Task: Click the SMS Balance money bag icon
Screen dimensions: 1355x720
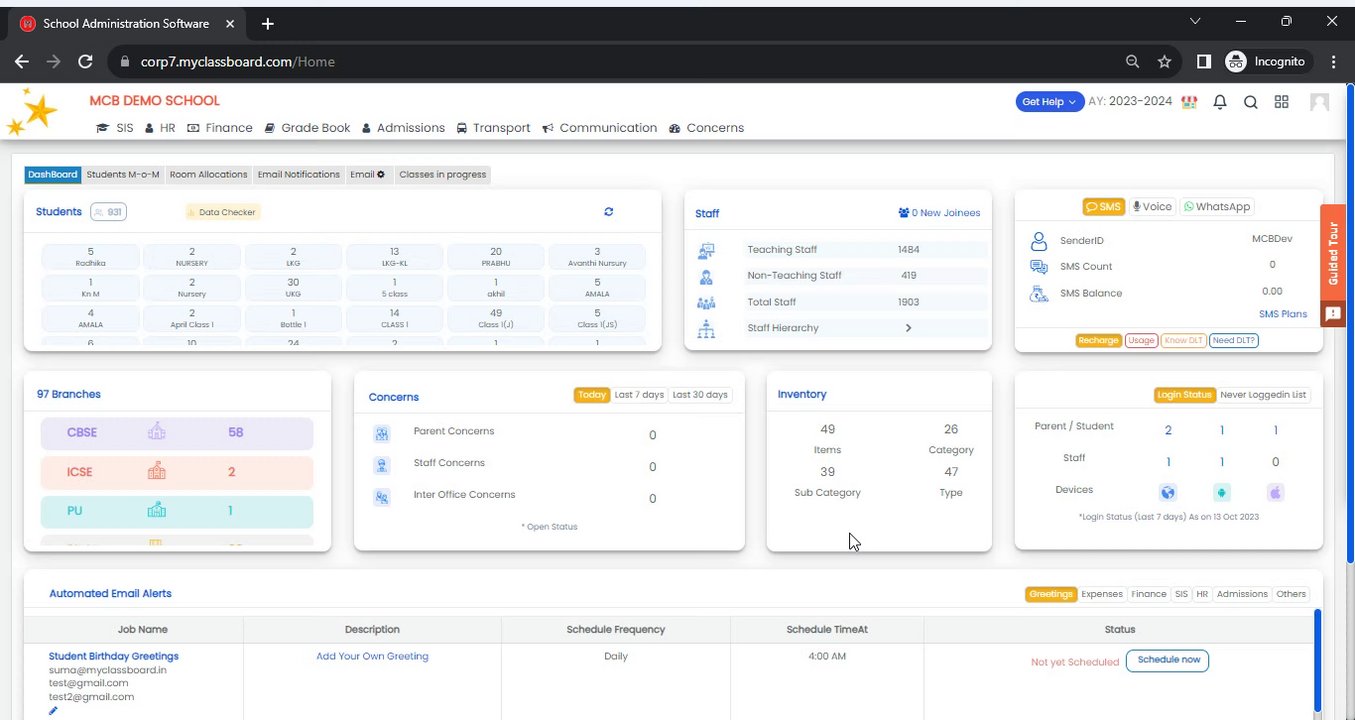Action: (1039, 294)
